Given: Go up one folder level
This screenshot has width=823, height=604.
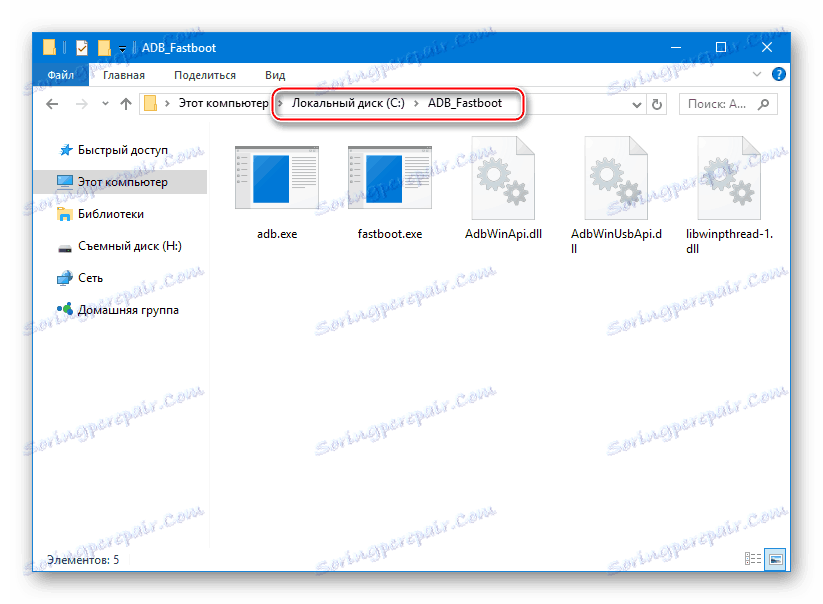Looking at the screenshot, I should coord(125,104).
